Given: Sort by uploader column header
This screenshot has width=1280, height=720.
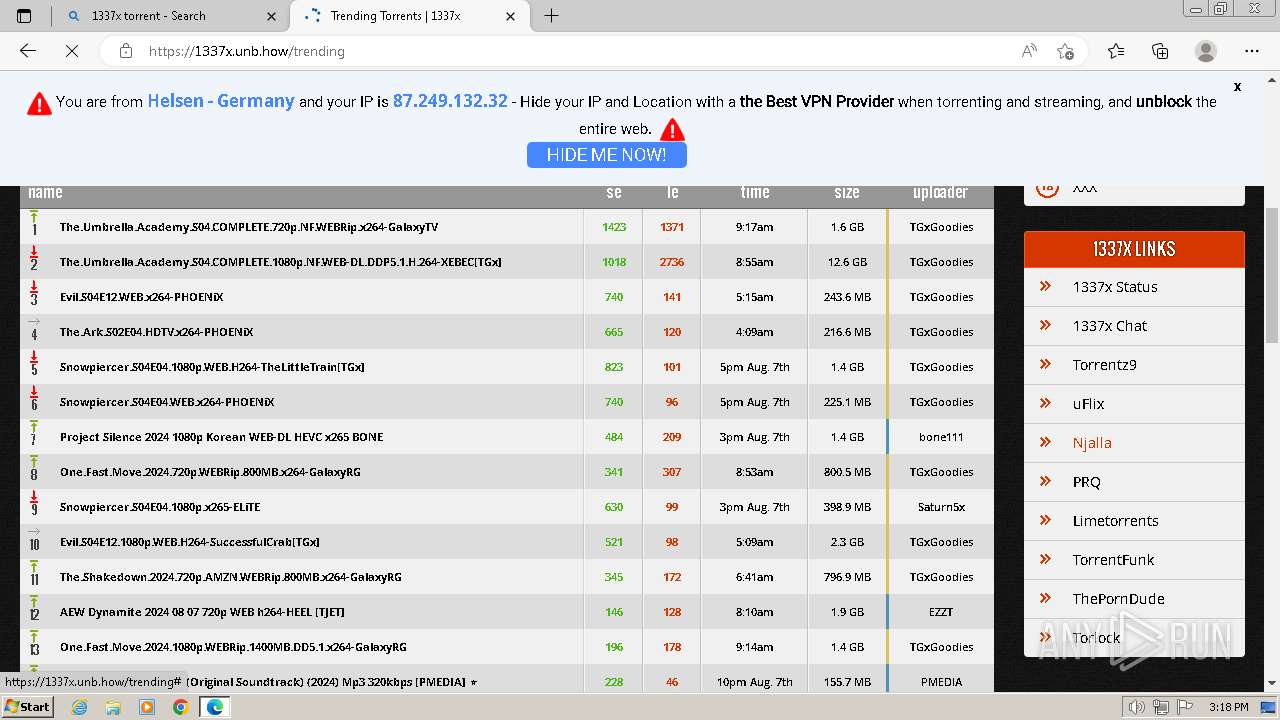Looking at the screenshot, I should click(x=941, y=192).
